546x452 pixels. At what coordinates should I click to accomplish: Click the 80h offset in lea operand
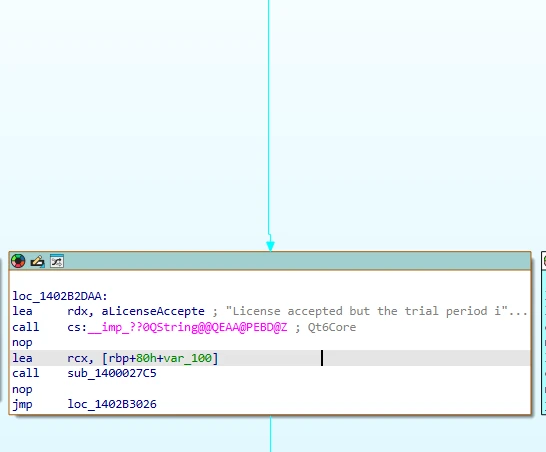pos(146,358)
